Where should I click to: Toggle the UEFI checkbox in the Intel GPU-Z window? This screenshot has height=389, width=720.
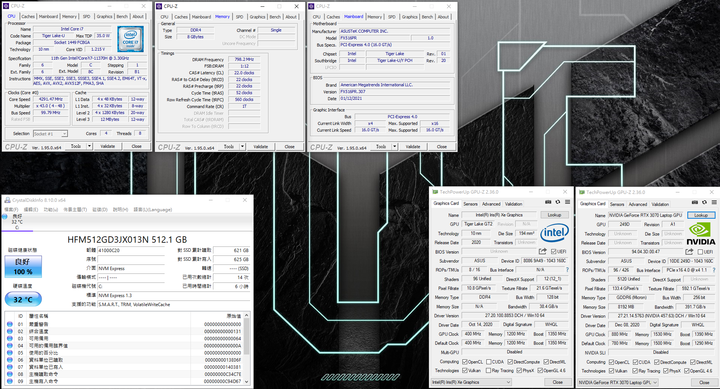coord(553,251)
